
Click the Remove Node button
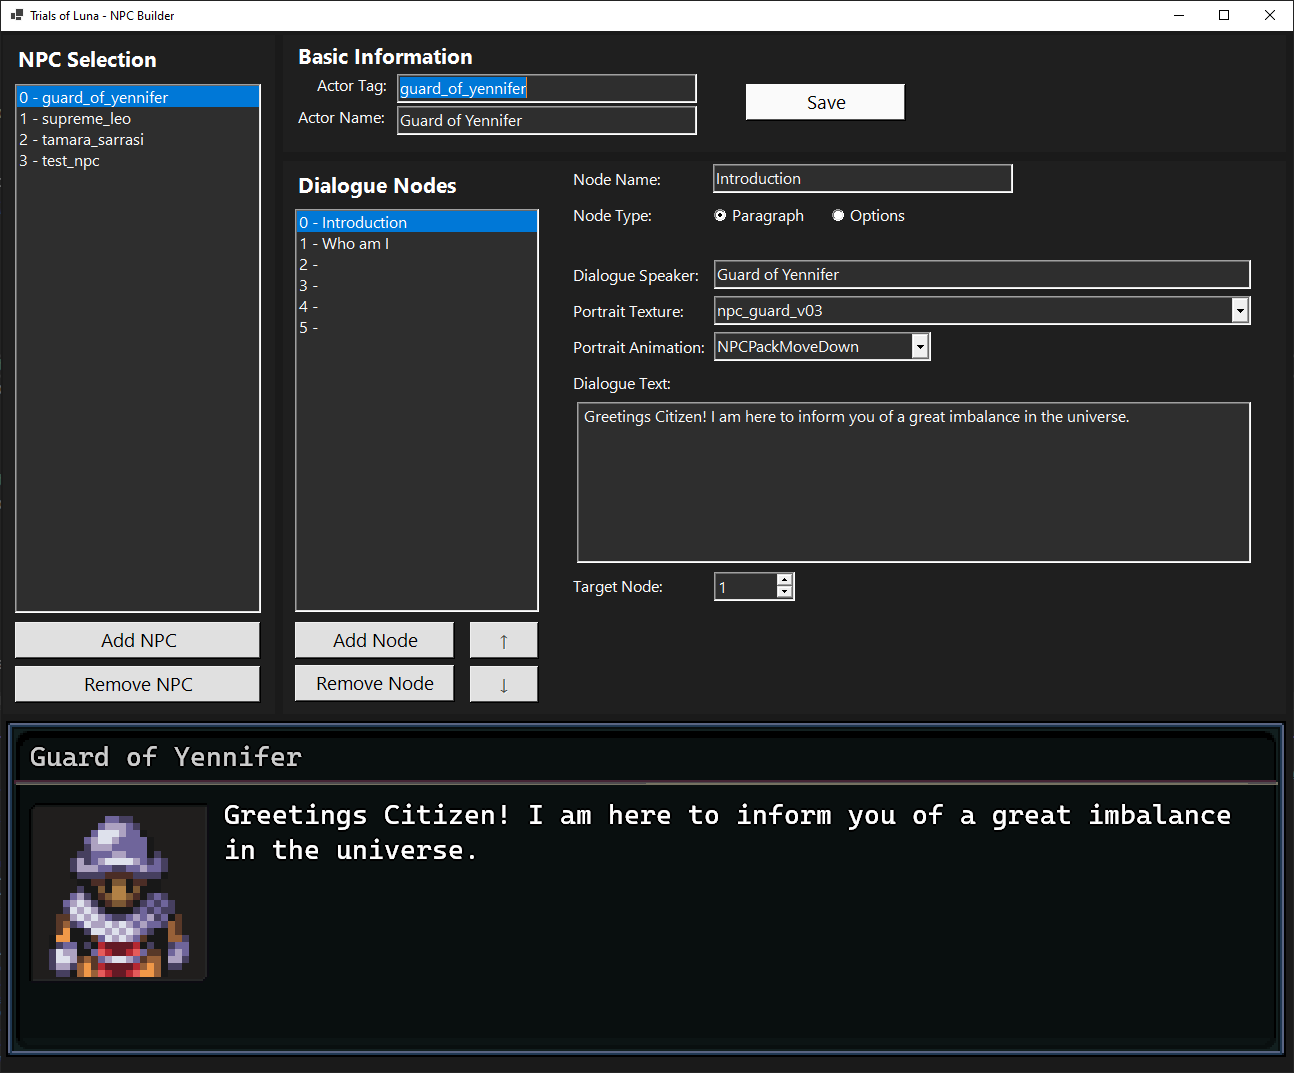(375, 684)
